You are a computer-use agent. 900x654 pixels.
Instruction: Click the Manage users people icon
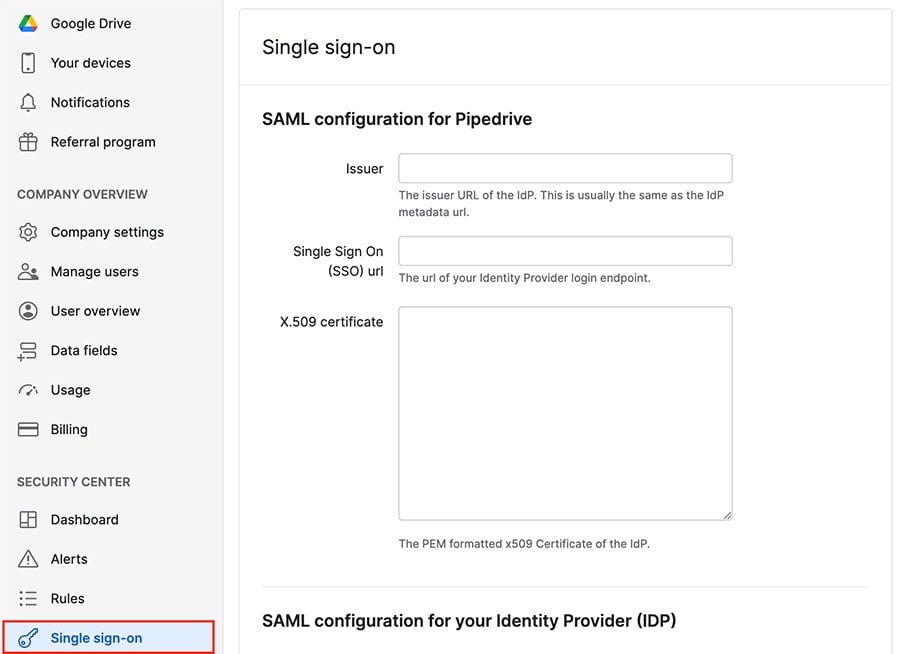tap(28, 271)
